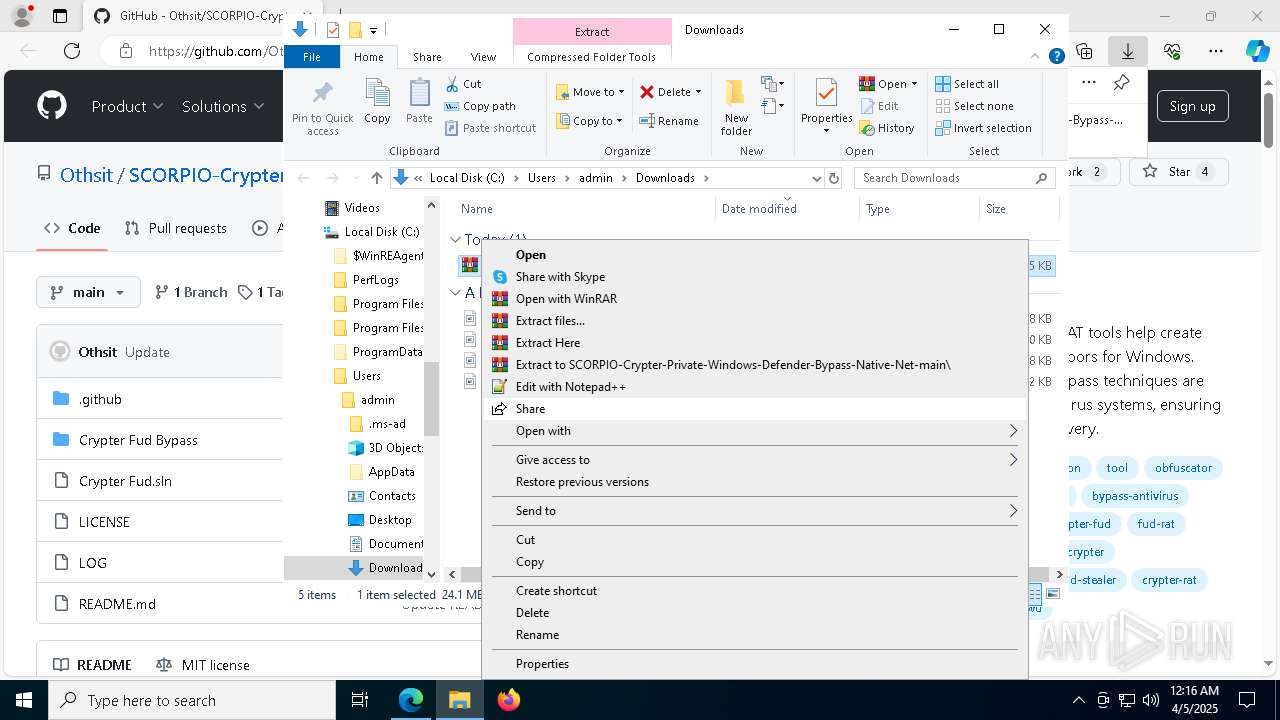Click GitHub octocat logo

pyautogui.click(x=52, y=106)
